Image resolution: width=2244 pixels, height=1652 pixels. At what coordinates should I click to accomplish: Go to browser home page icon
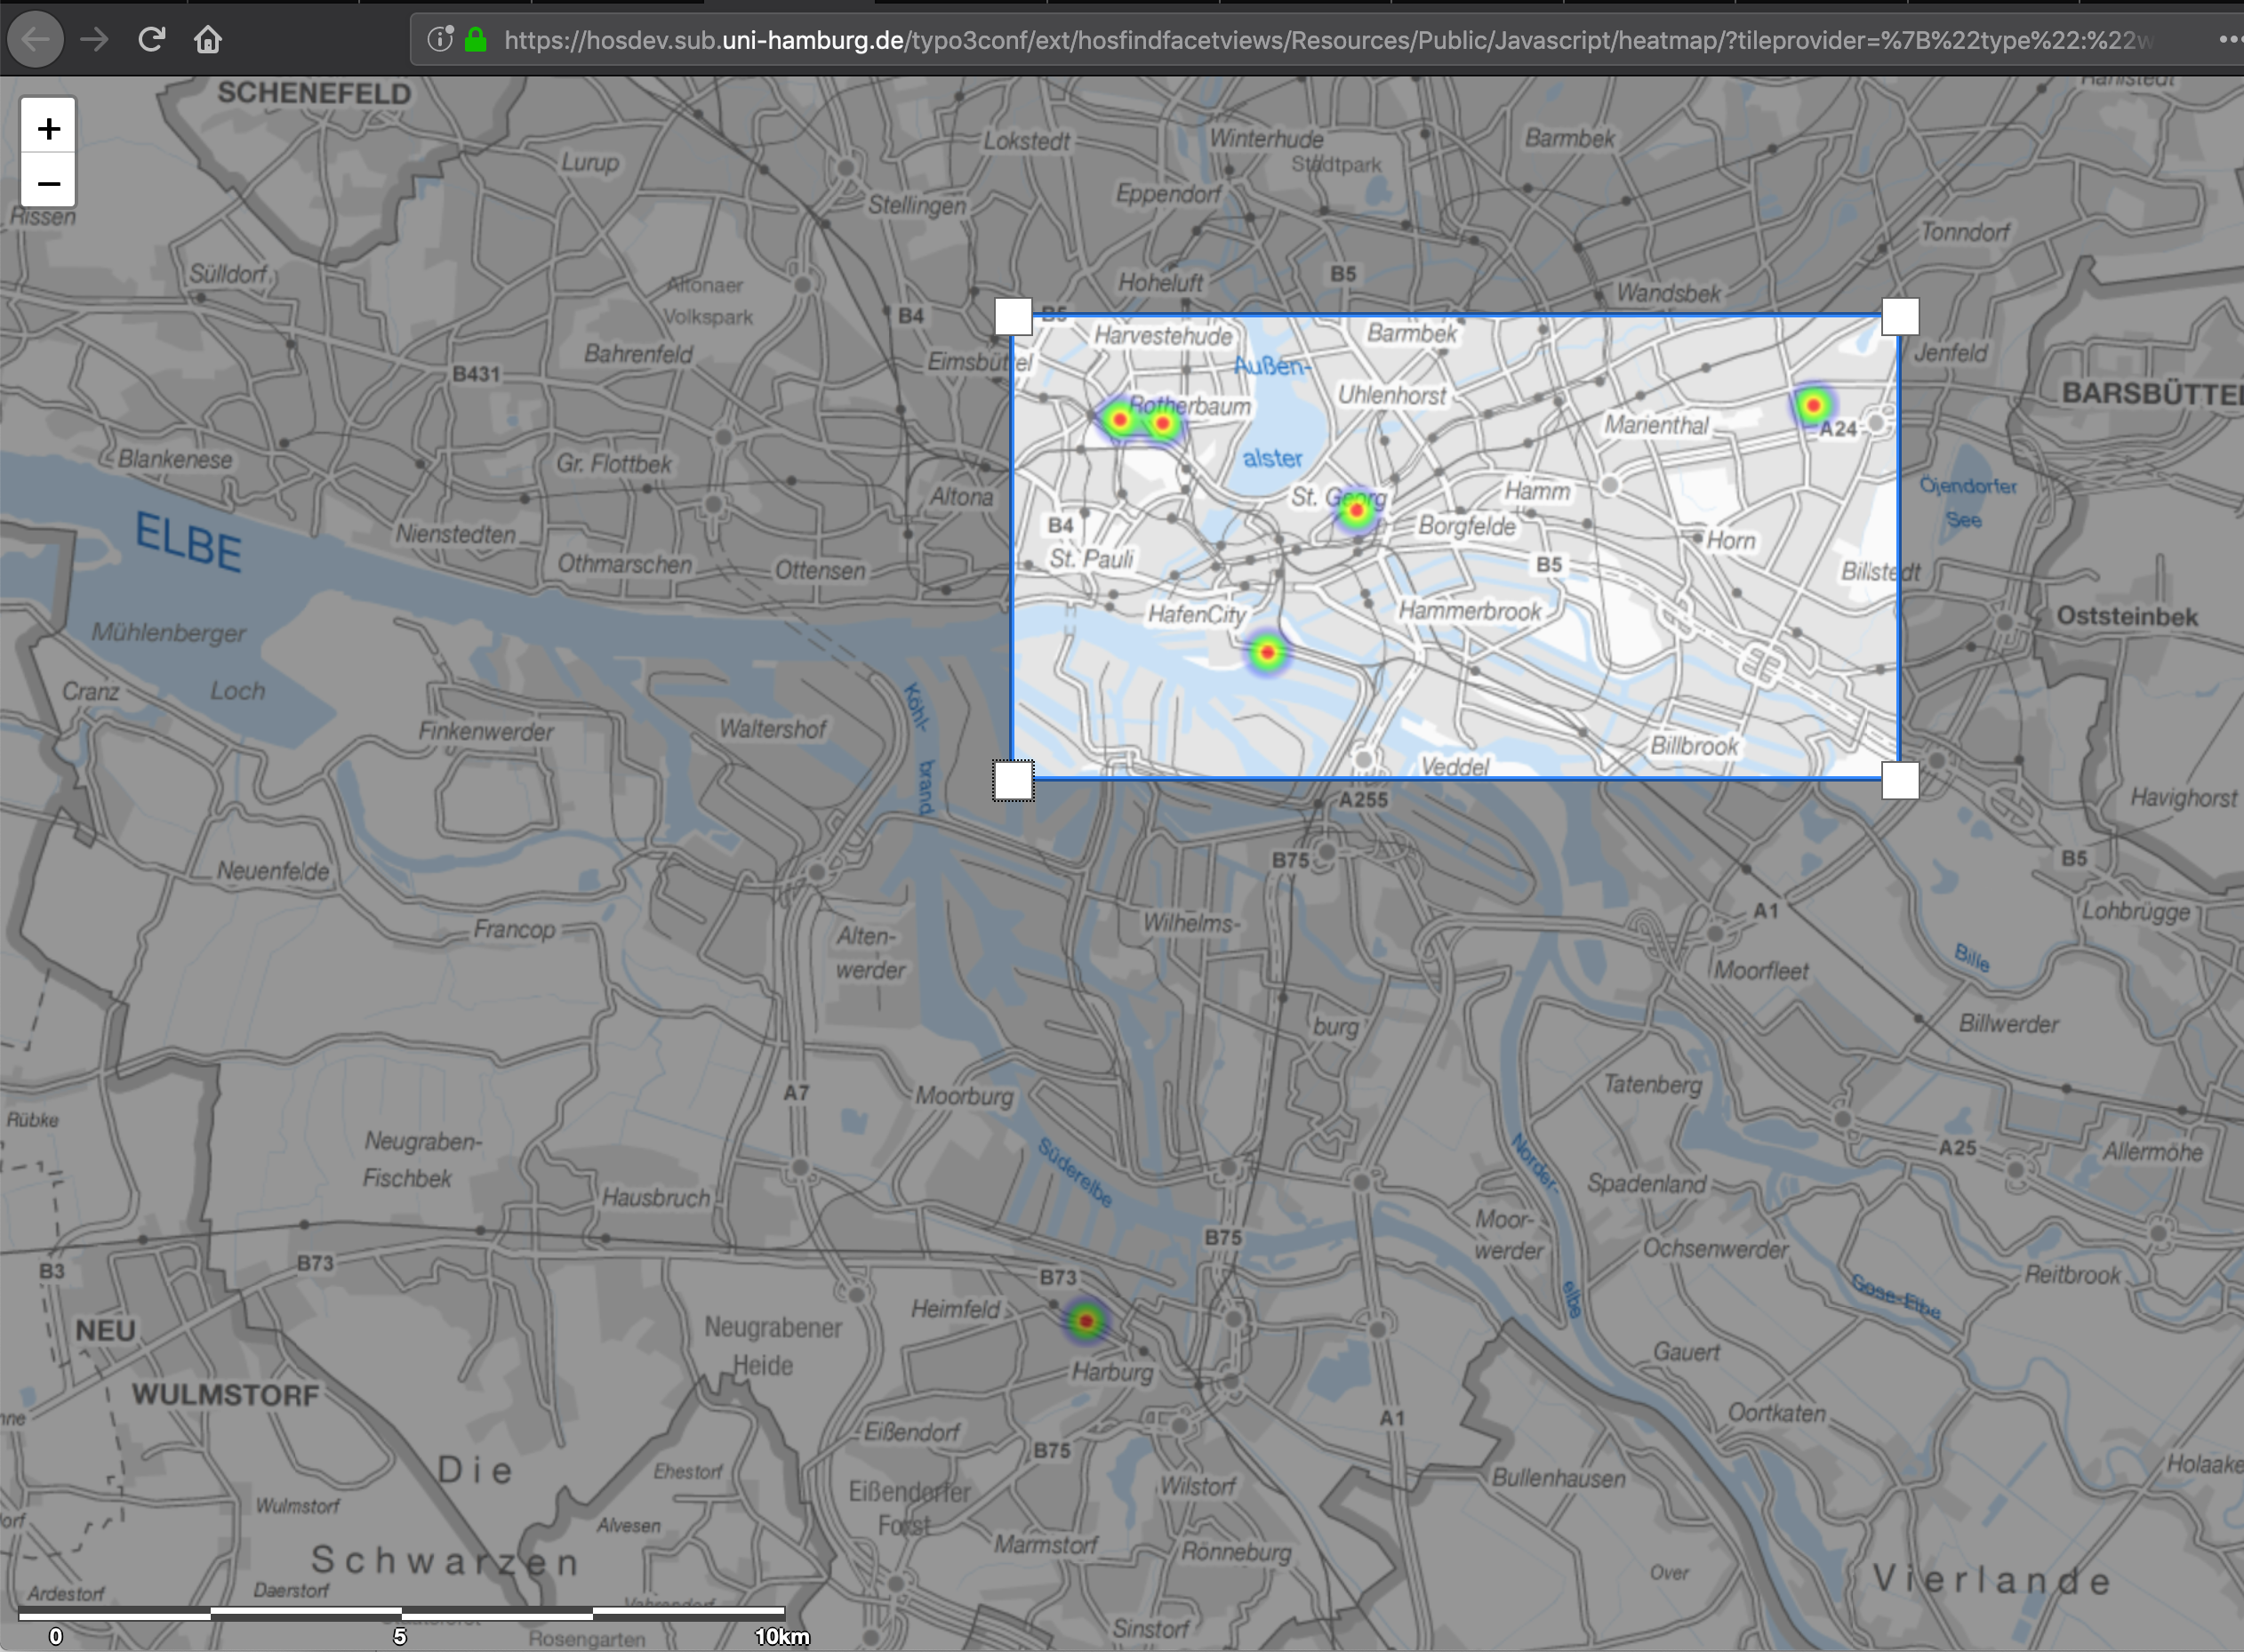pyautogui.click(x=208, y=40)
